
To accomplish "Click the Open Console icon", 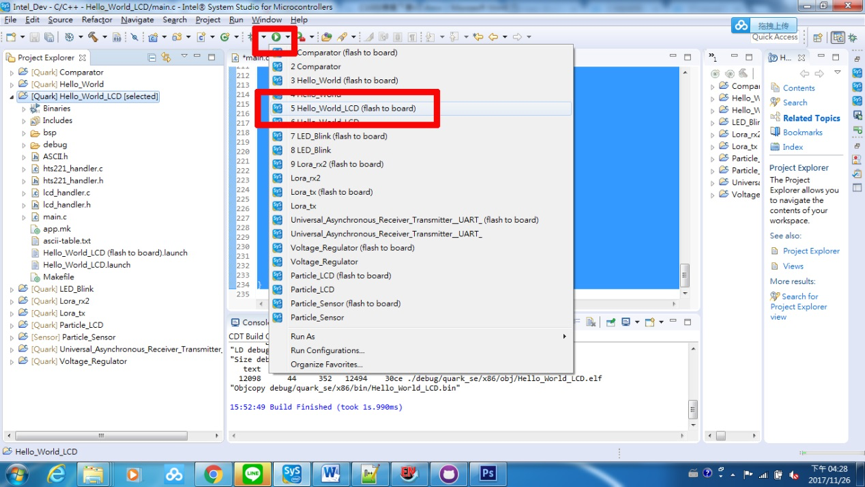I will [x=649, y=322].
